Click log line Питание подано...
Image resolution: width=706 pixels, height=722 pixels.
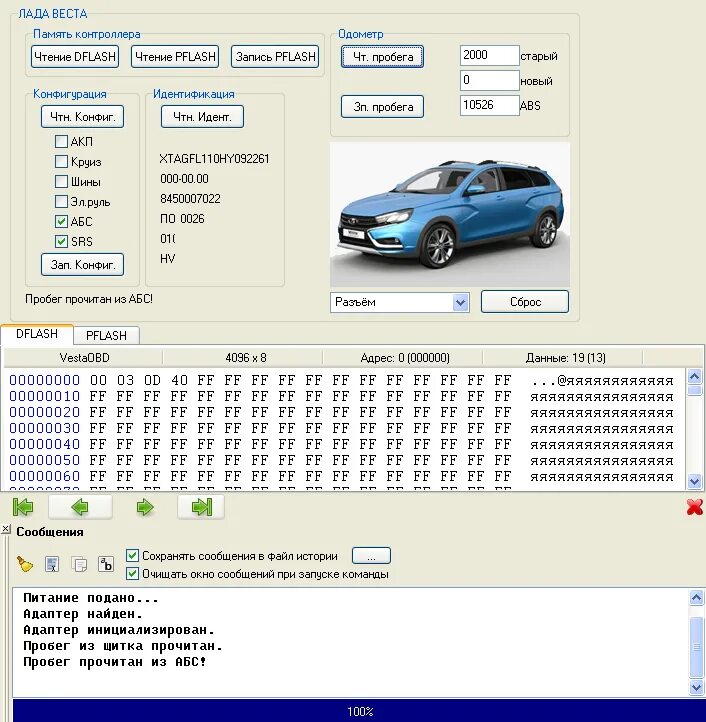(x=91, y=598)
